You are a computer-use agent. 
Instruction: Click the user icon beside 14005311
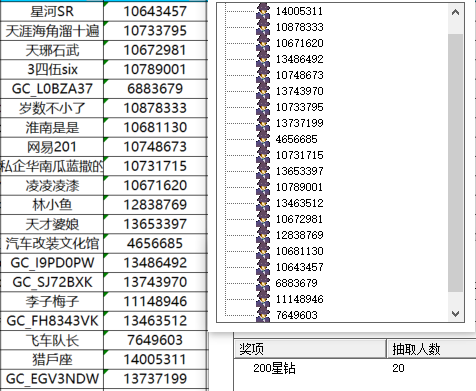pyautogui.click(x=263, y=11)
